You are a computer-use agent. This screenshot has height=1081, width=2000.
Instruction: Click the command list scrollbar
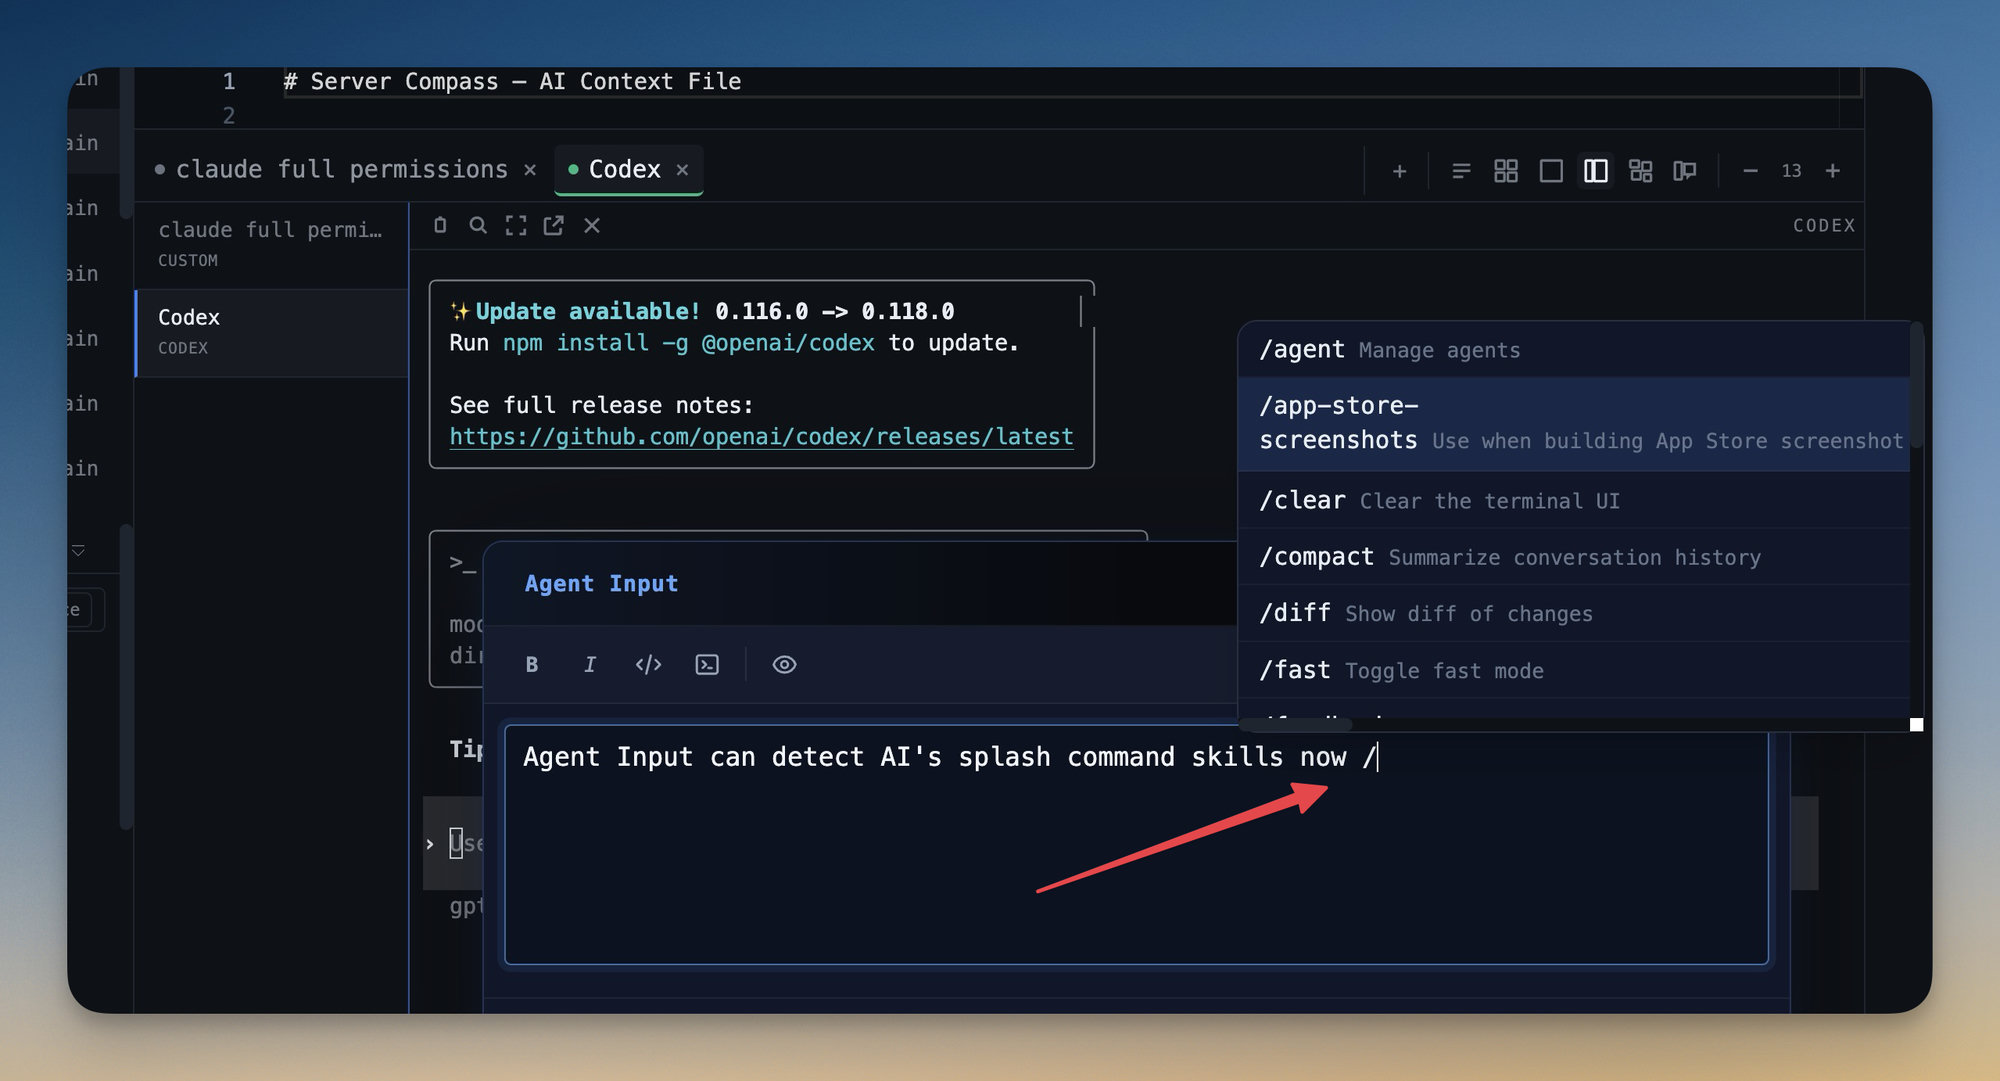1916,385
